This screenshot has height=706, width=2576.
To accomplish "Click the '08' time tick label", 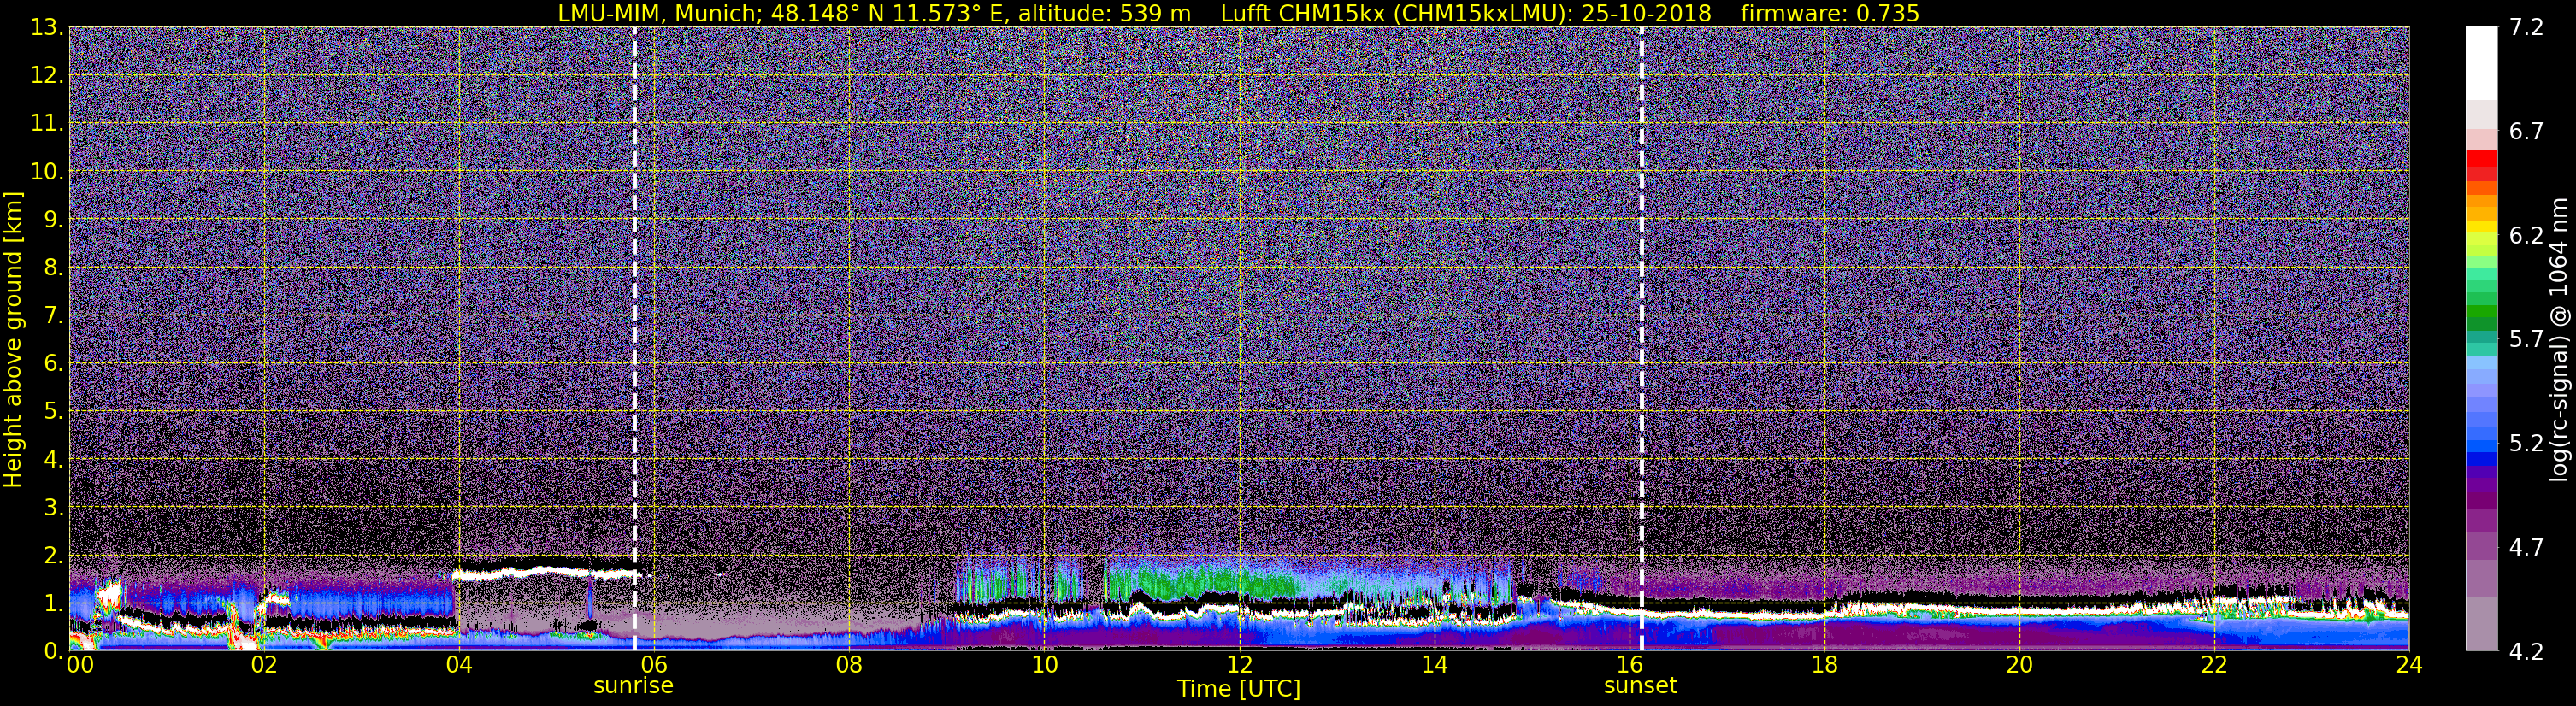I will click(848, 665).
